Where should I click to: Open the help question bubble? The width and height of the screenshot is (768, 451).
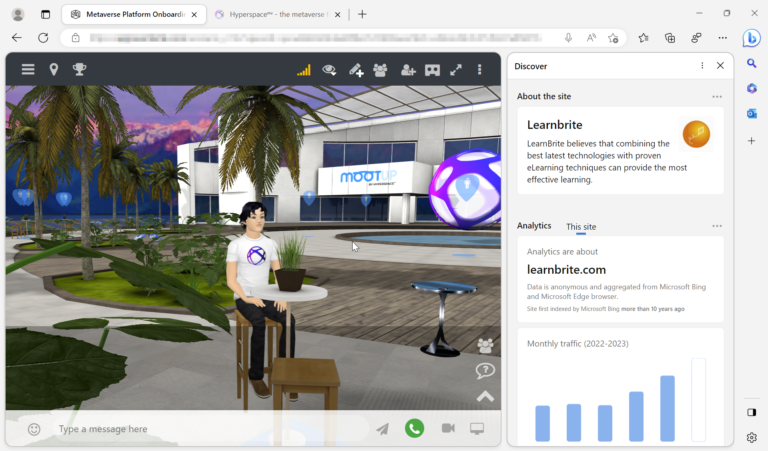pyautogui.click(x=485, y=371)
